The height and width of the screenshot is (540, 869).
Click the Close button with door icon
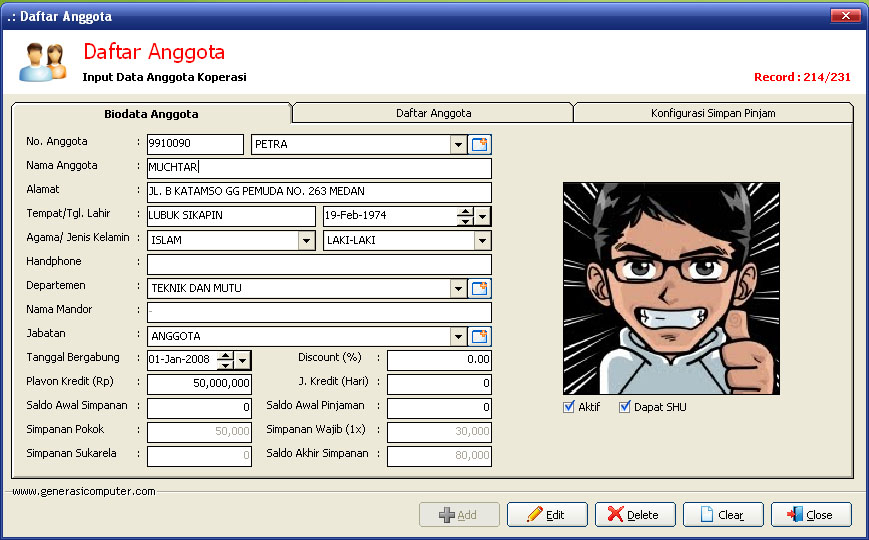[x=810, y=515]
